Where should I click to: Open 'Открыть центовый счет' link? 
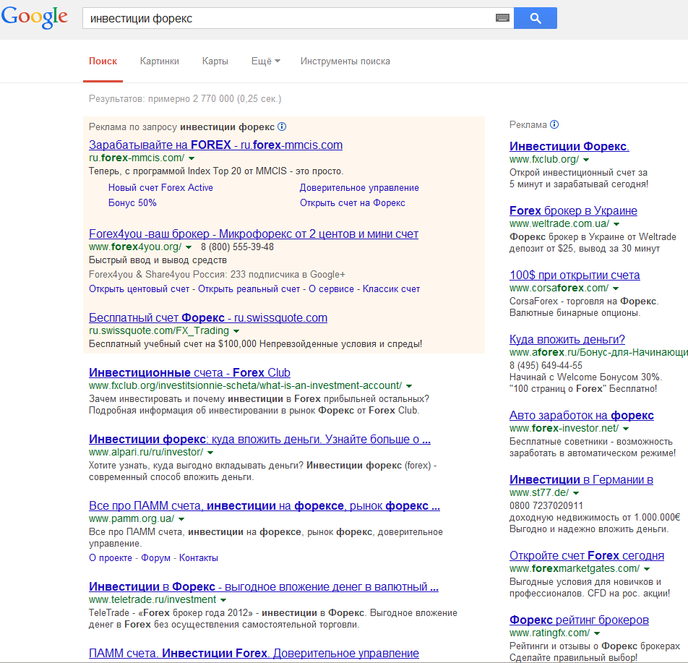(x=139, y=289)
